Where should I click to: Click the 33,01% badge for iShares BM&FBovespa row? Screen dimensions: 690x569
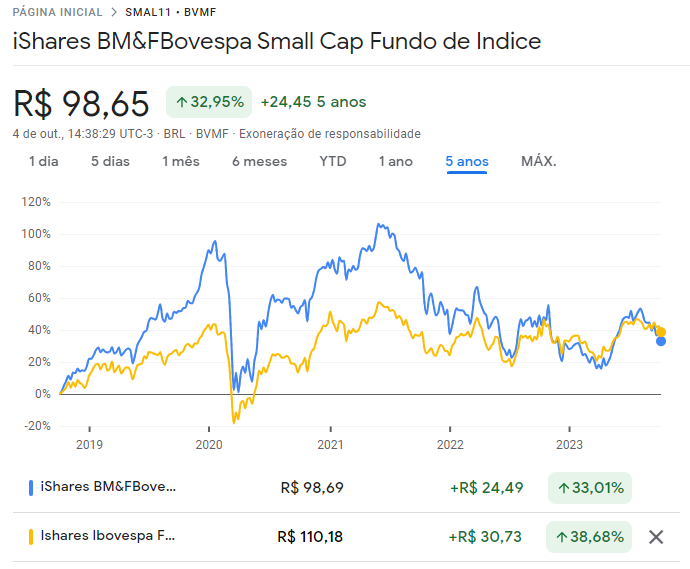point(590,488)
